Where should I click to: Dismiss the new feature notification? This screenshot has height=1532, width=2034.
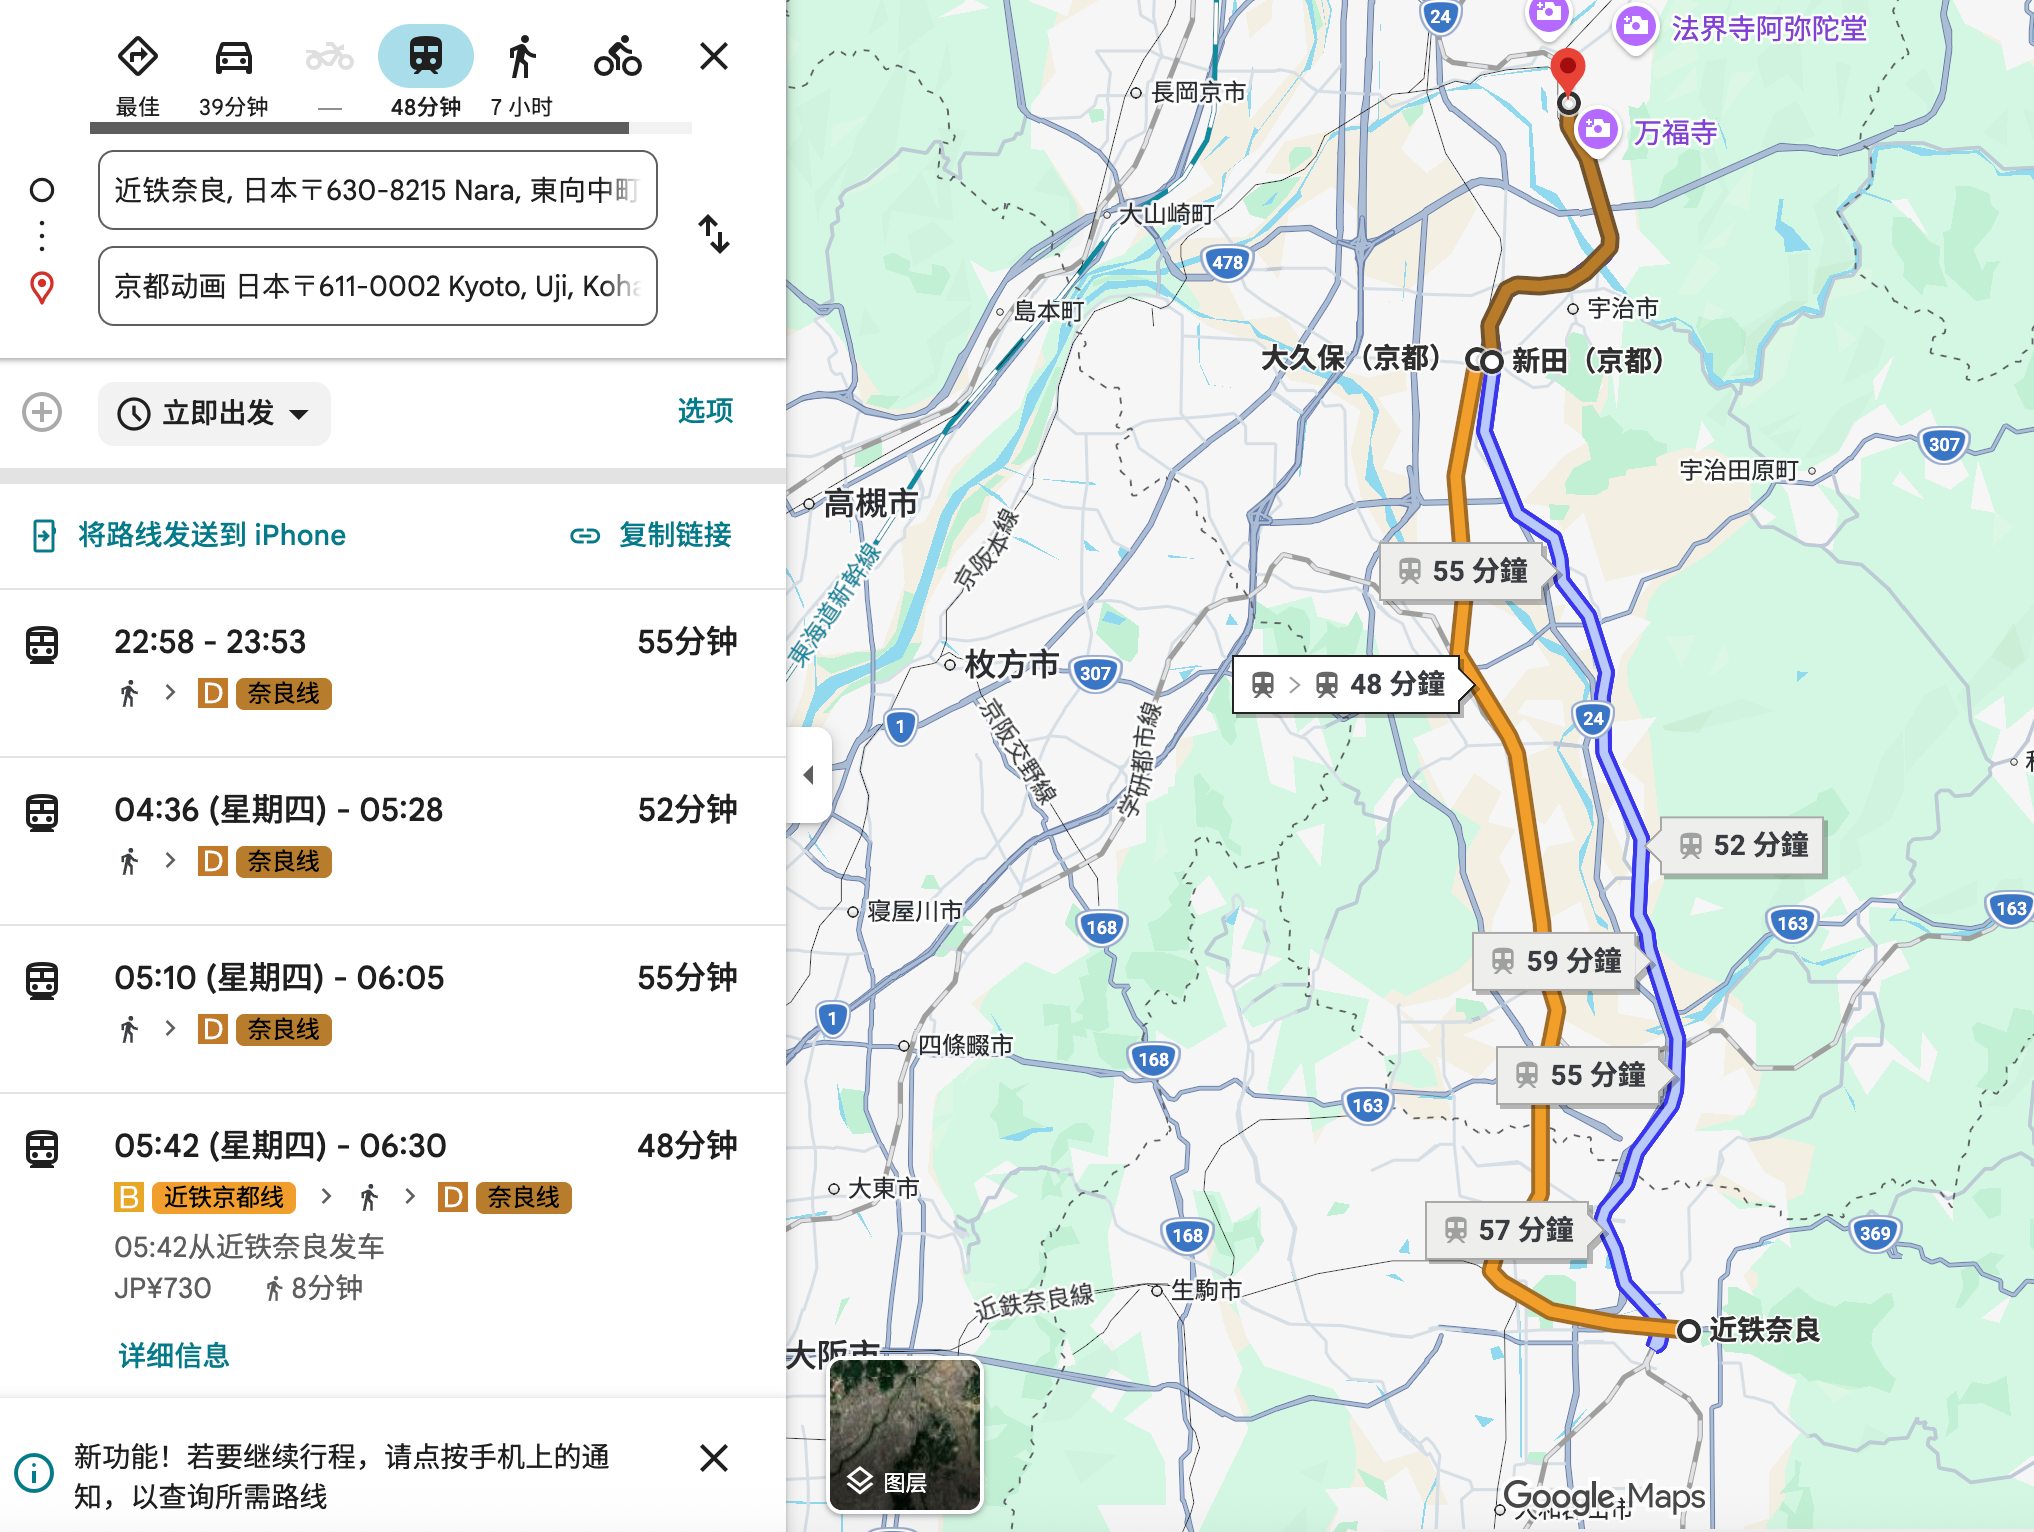714,1458
